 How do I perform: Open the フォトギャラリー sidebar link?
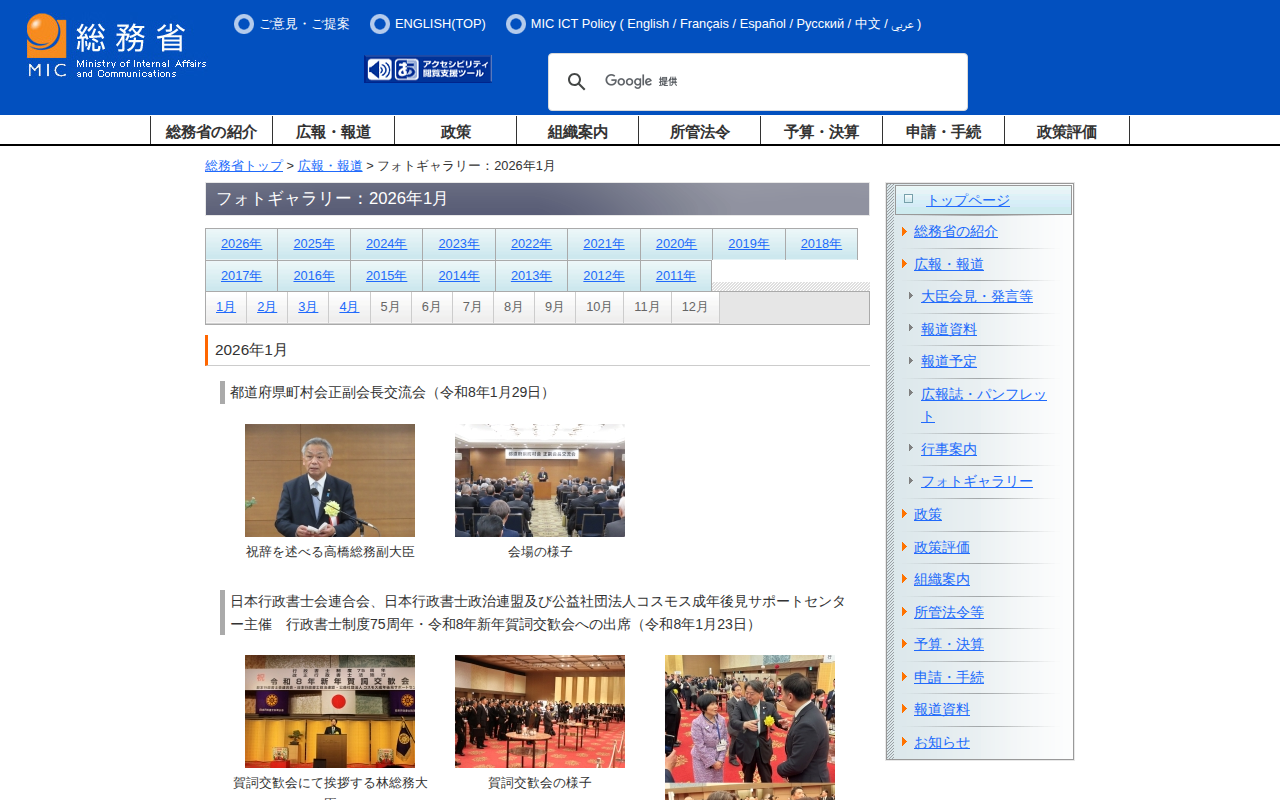click(976, 481)
